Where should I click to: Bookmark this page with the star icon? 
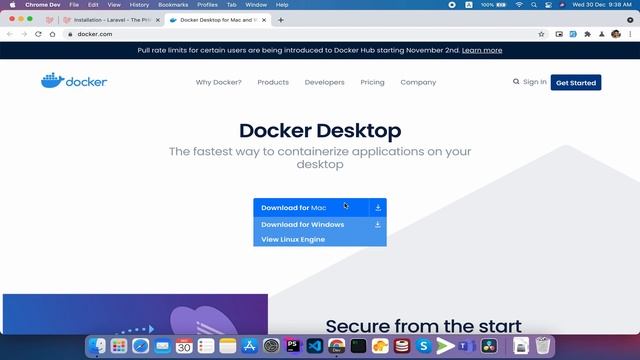(x=541, y=34)
